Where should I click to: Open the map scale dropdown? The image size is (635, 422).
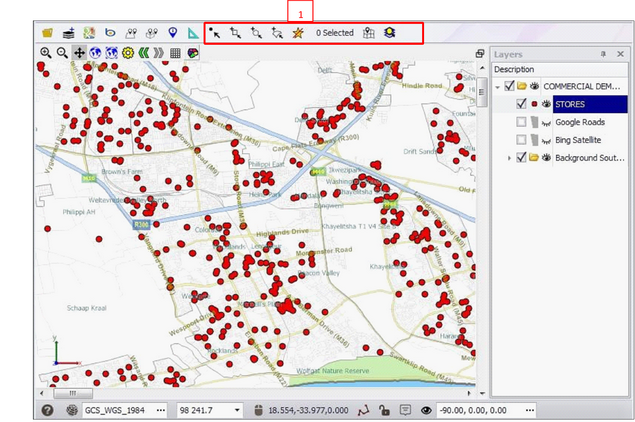237,410
